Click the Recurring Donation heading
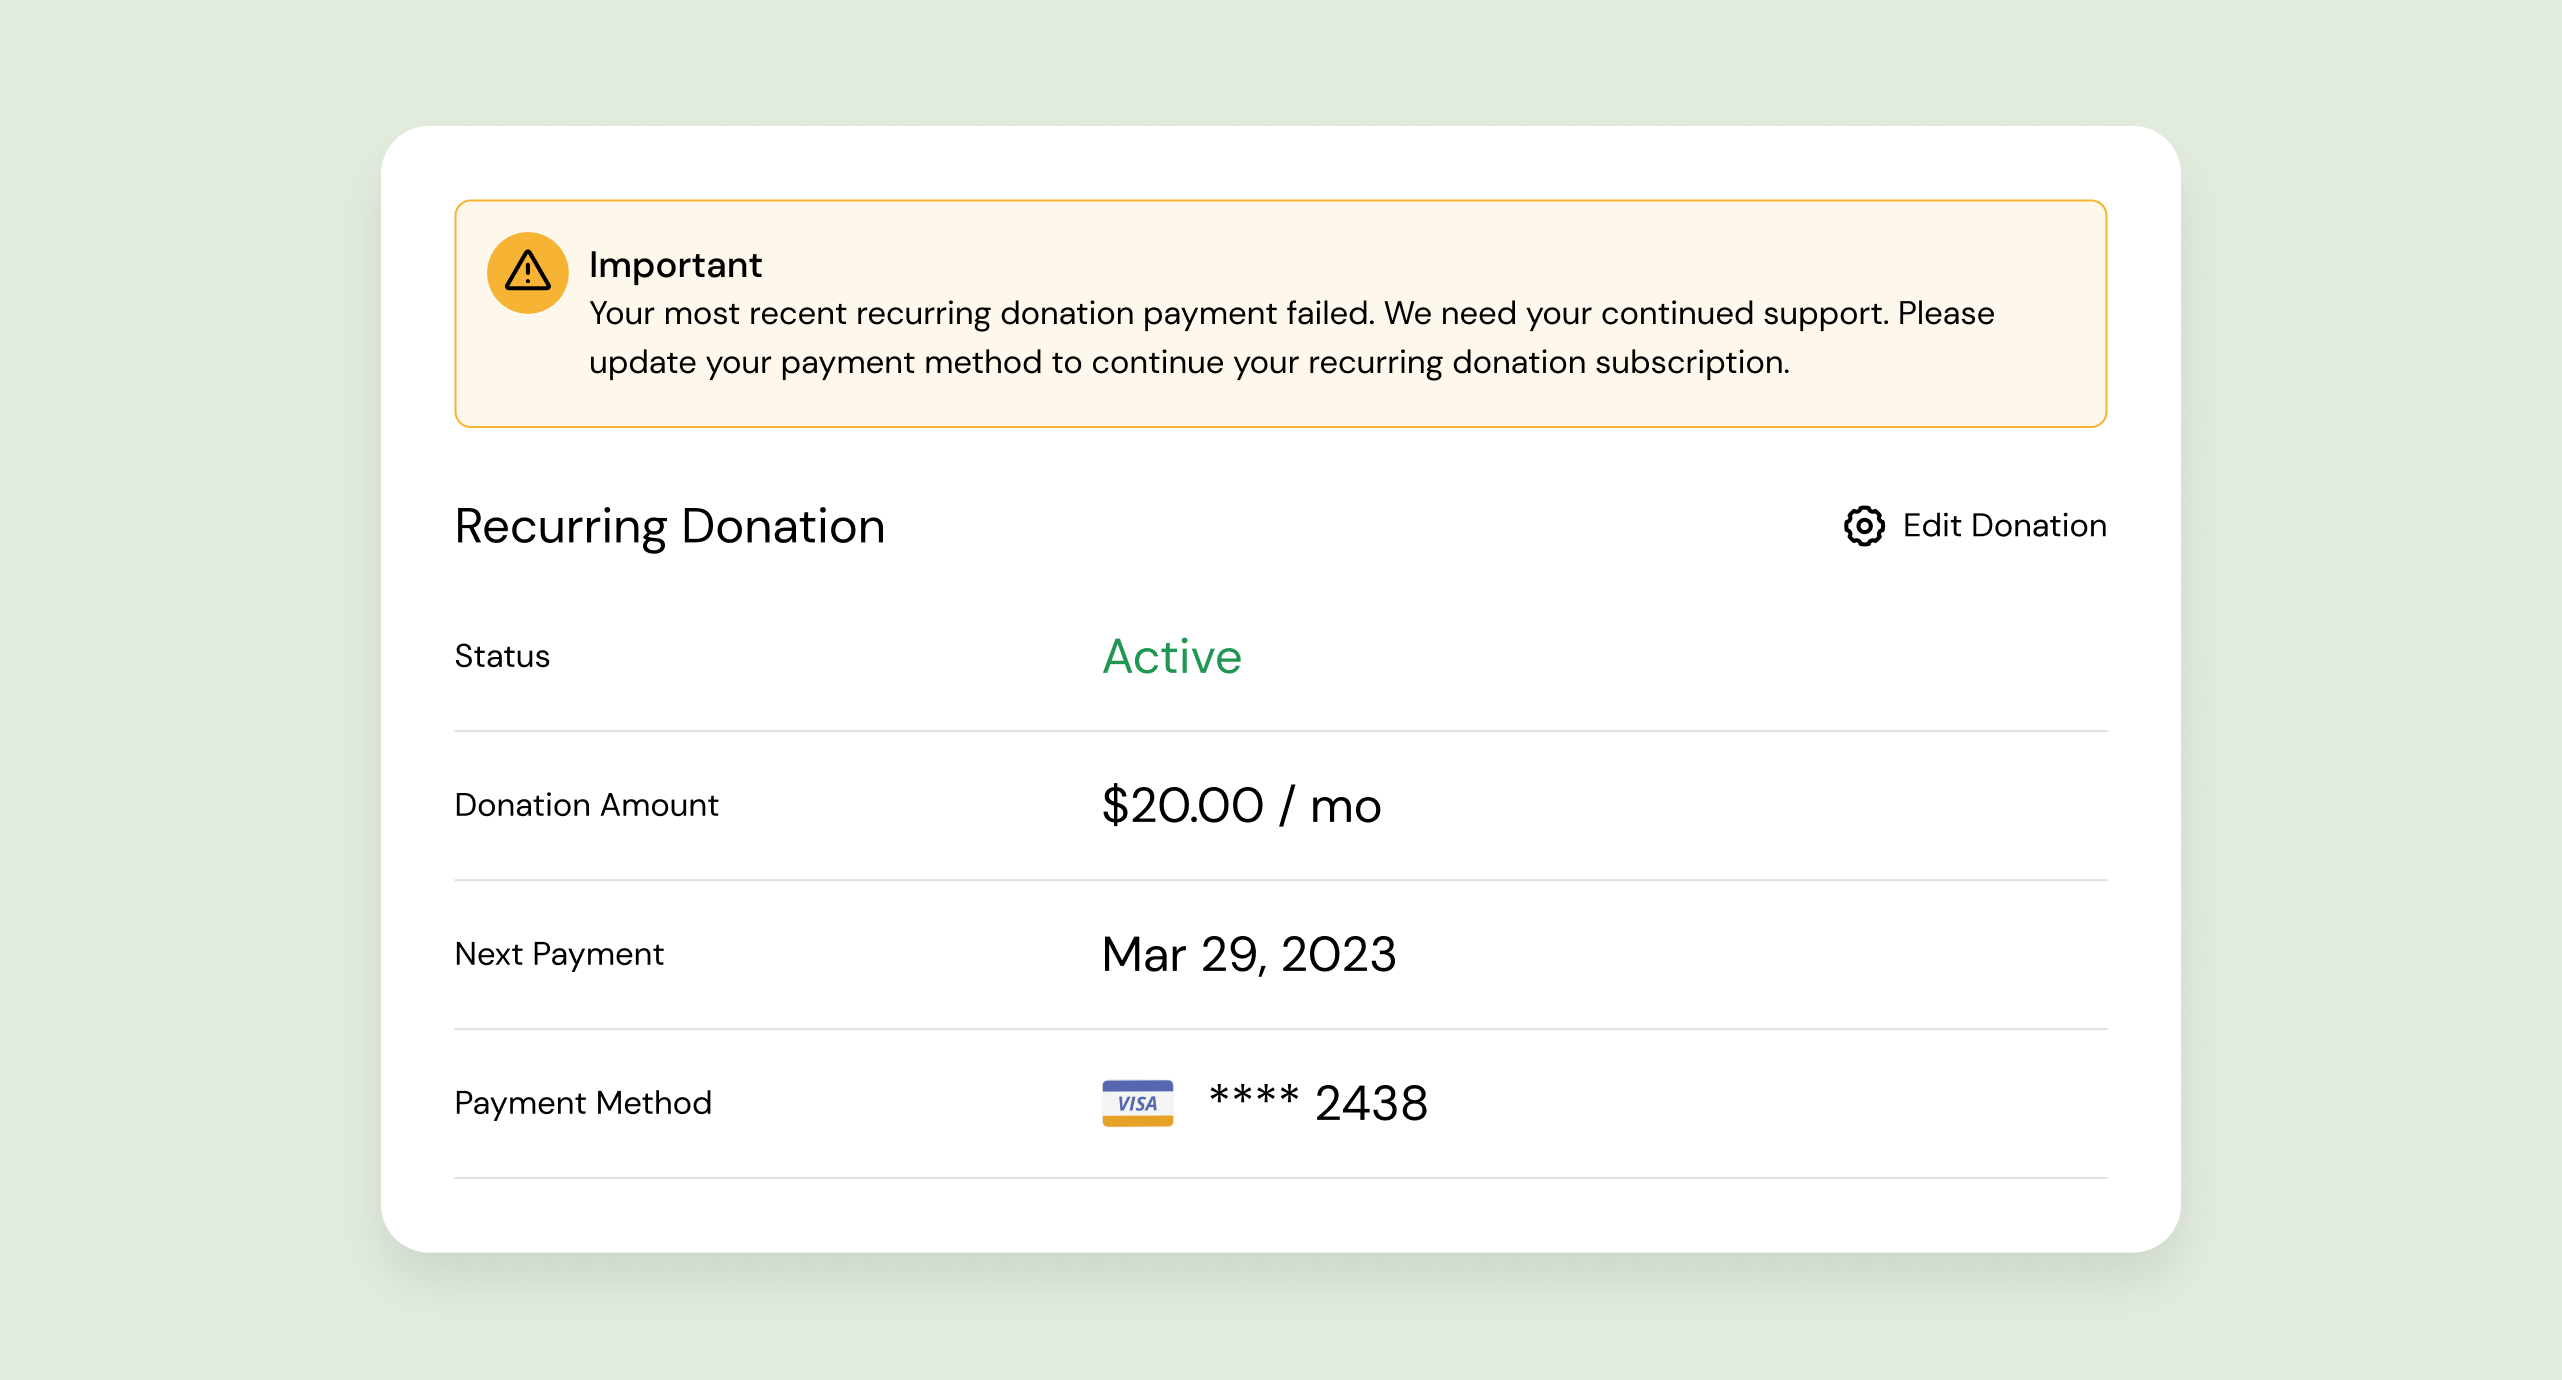 669,527
